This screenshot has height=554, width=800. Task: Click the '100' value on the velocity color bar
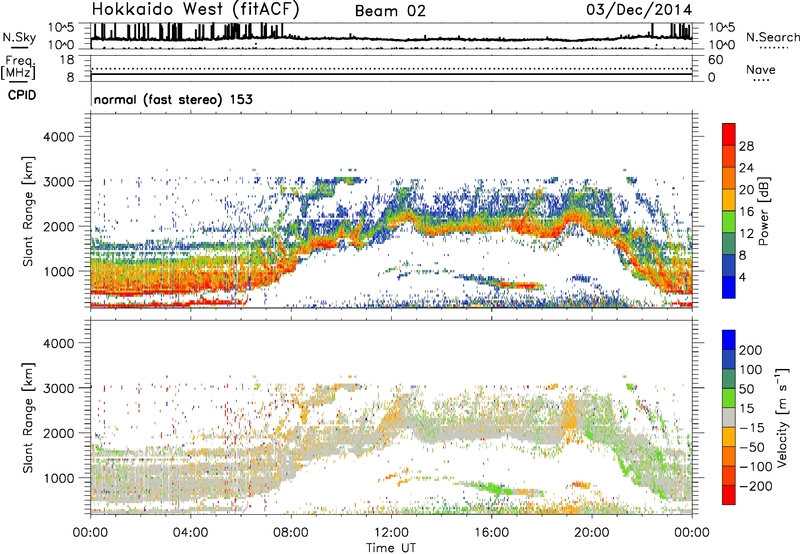point(751,370)
